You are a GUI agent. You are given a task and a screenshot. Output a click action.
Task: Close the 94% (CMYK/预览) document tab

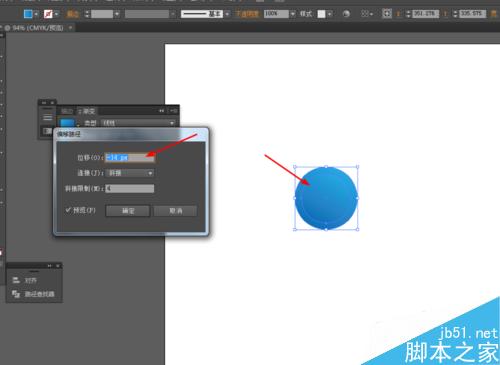click(x=70, y=28)
